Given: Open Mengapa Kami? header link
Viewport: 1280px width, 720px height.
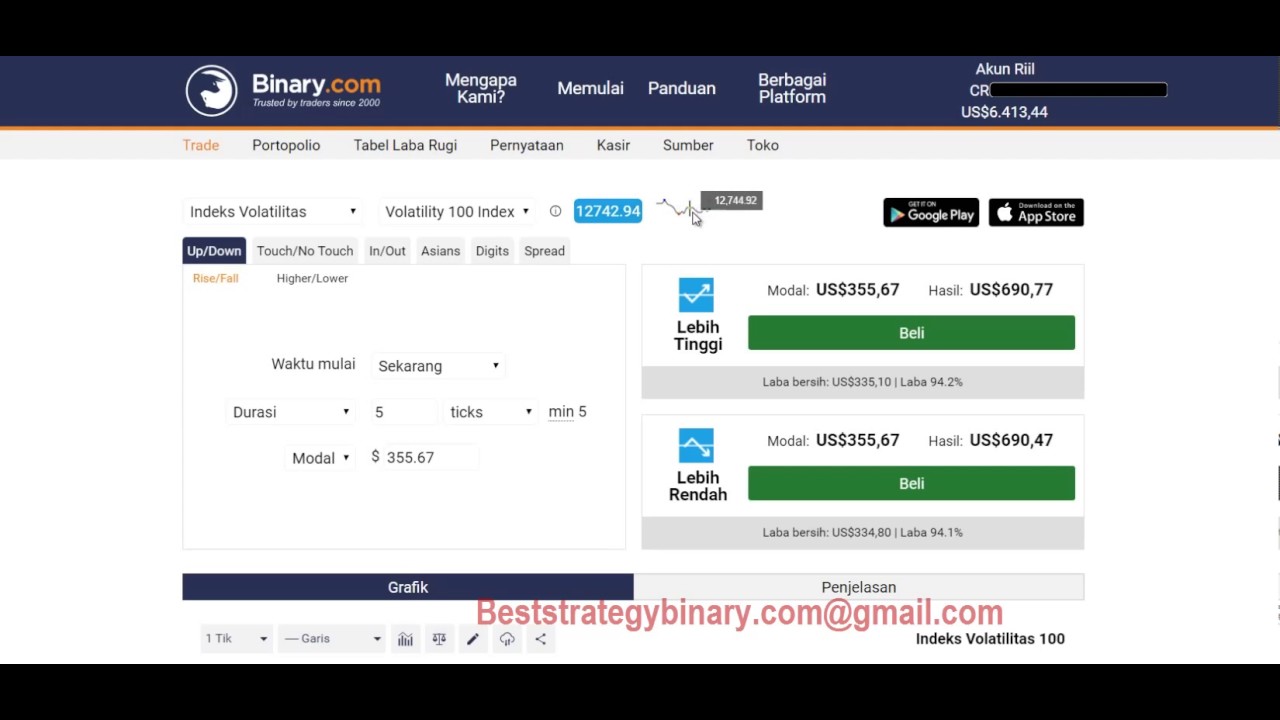Looking at the screenshot, I should pos(481,88).
